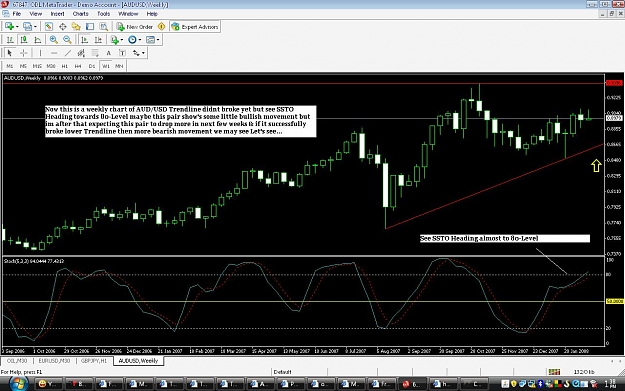Viewport: 625px width, 391px height.
Task: Select the Text Label tool T
Action: pyautogui.click(x=122, y=53)
